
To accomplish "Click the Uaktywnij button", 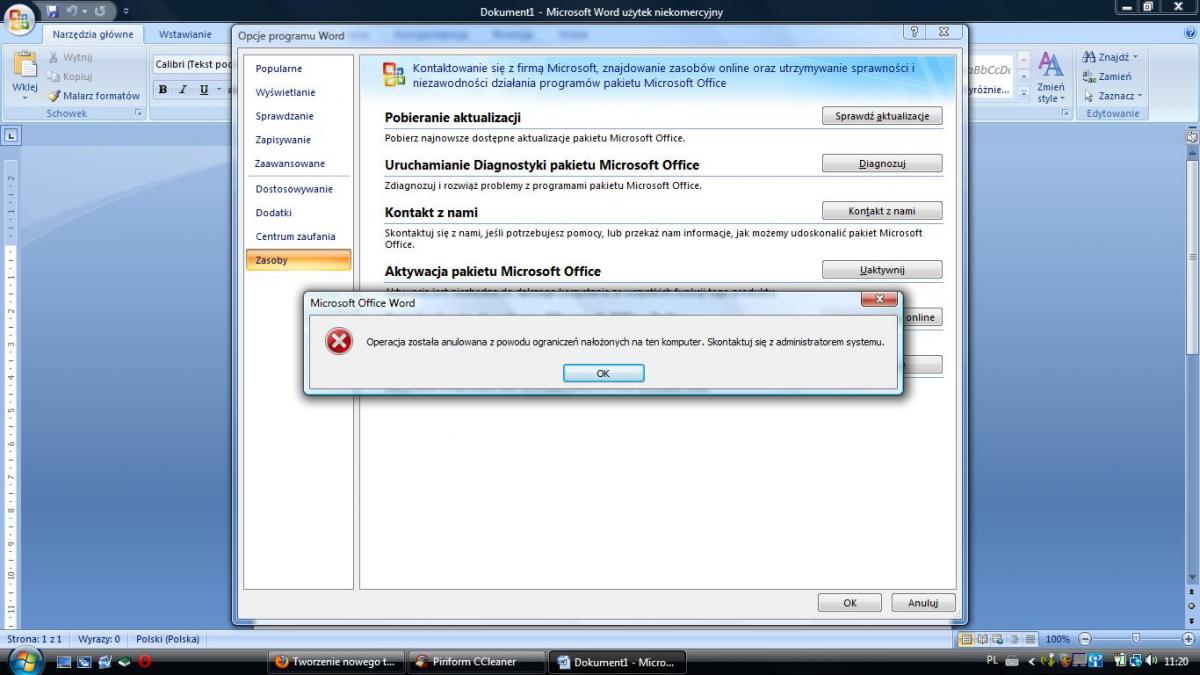I will 882,270.
